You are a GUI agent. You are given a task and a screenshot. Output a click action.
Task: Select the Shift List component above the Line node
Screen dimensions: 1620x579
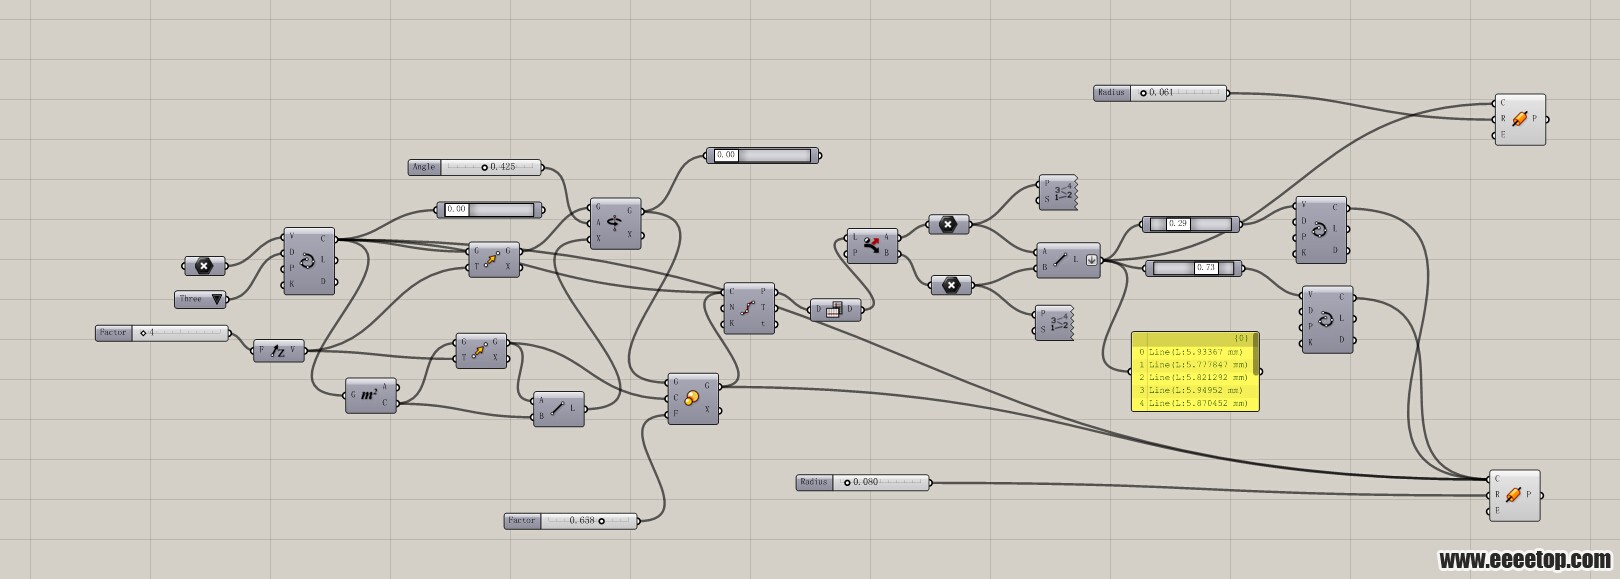point(1058,192)
